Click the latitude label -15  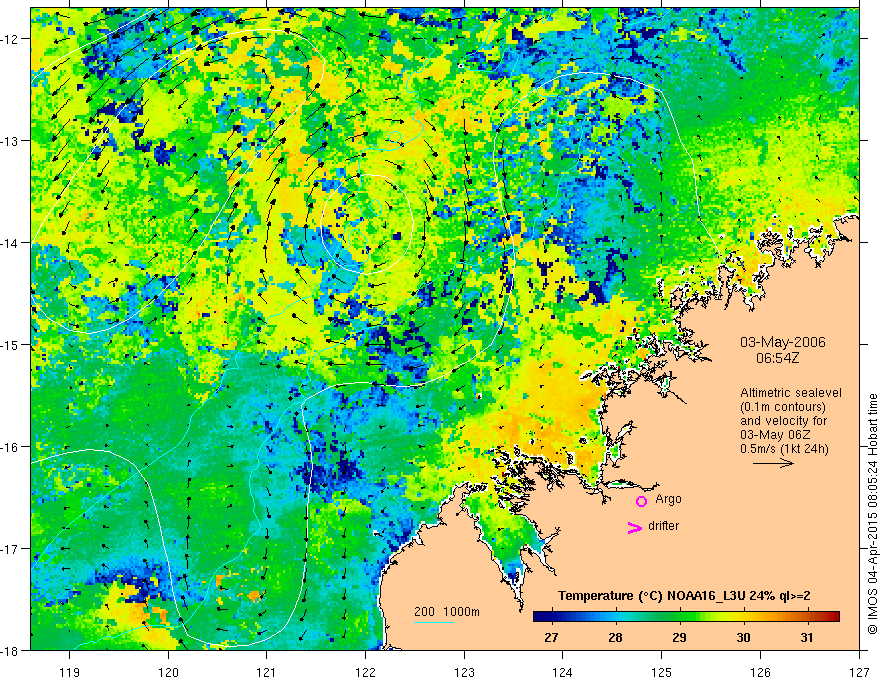10,344
